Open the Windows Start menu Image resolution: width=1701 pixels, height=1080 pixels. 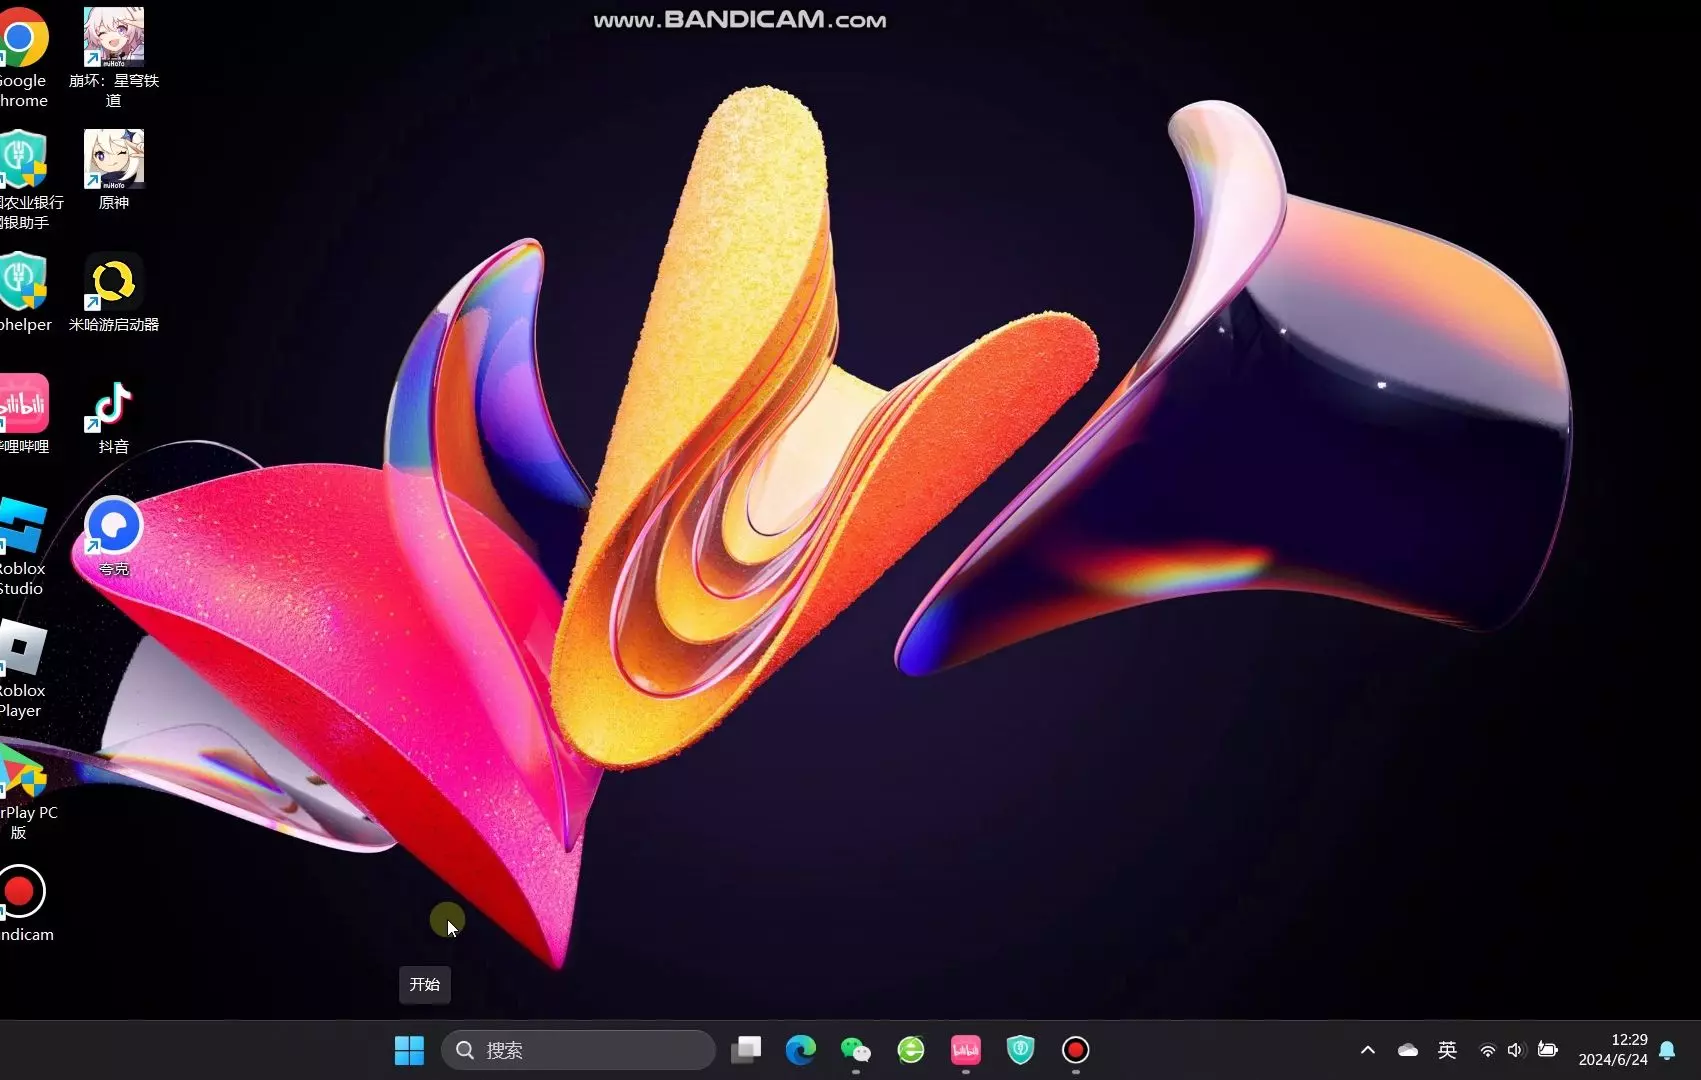pos(409,1050)
